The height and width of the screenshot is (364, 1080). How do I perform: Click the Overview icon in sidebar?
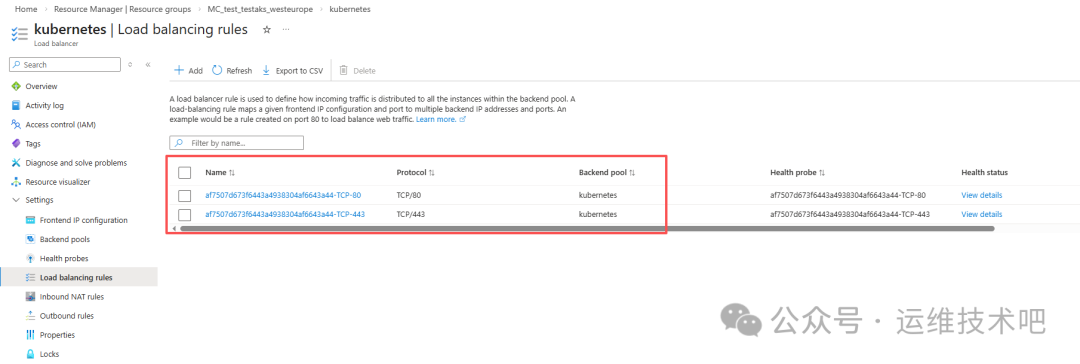click(x=17, y=86)
